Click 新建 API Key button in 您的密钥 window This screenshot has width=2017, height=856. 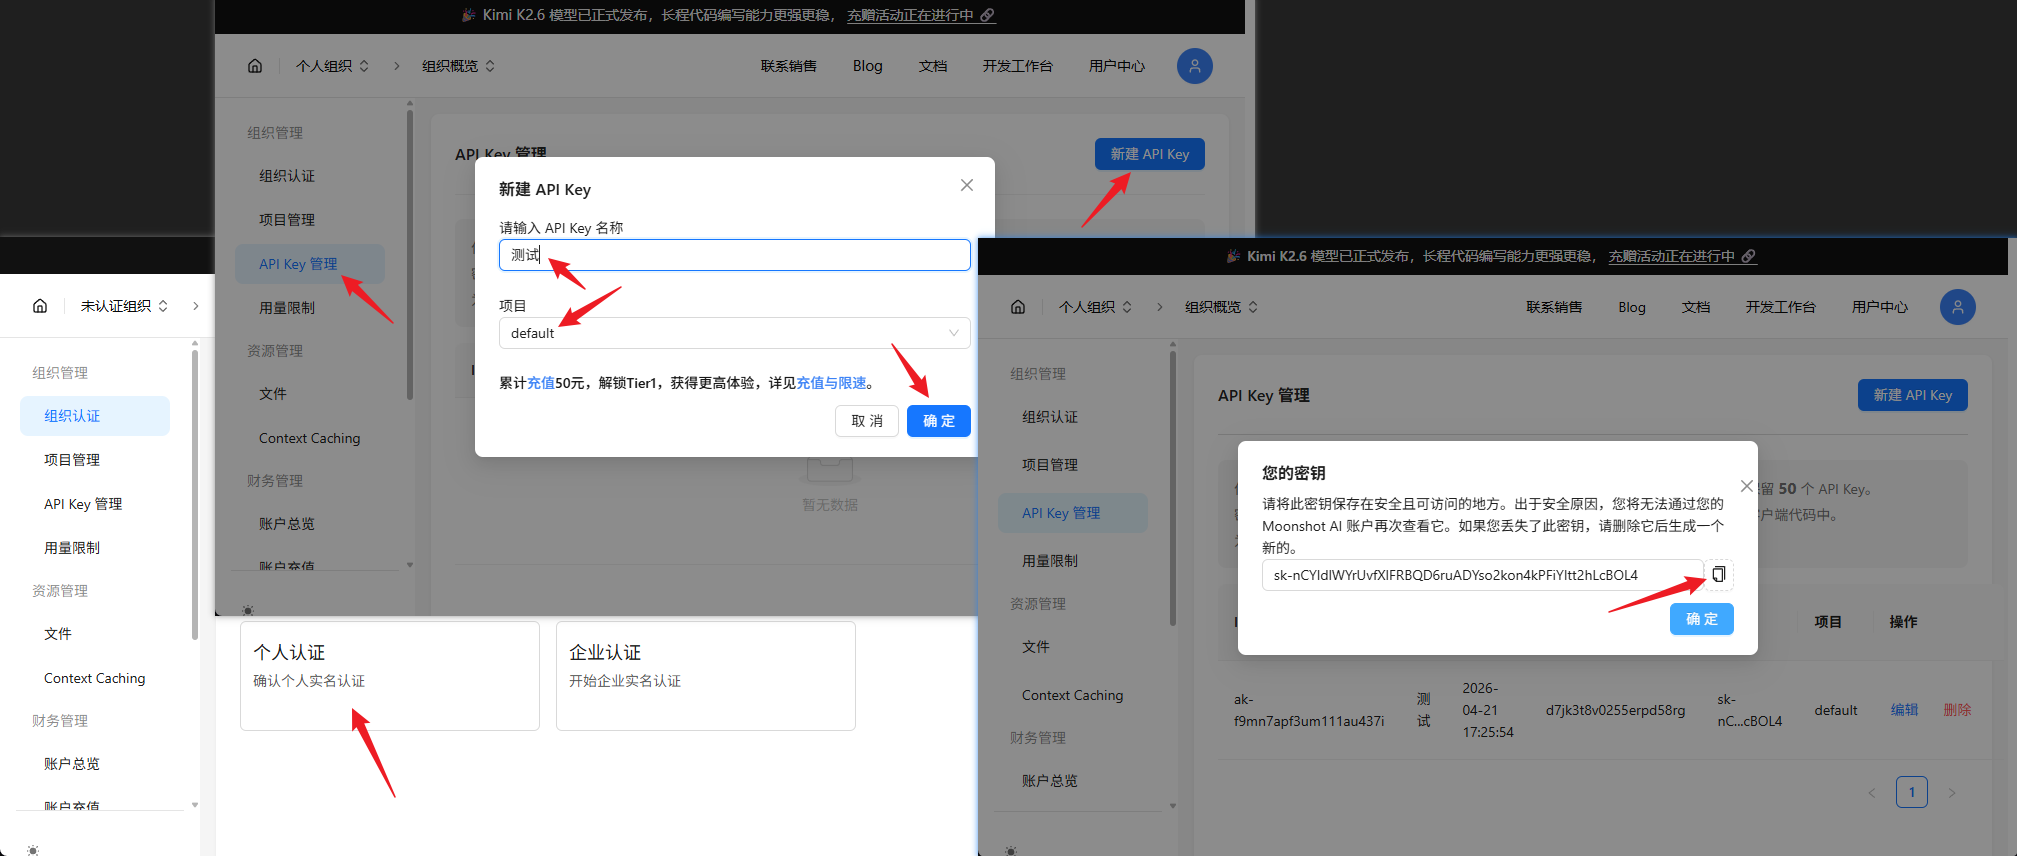click(x=1913, y=395)
